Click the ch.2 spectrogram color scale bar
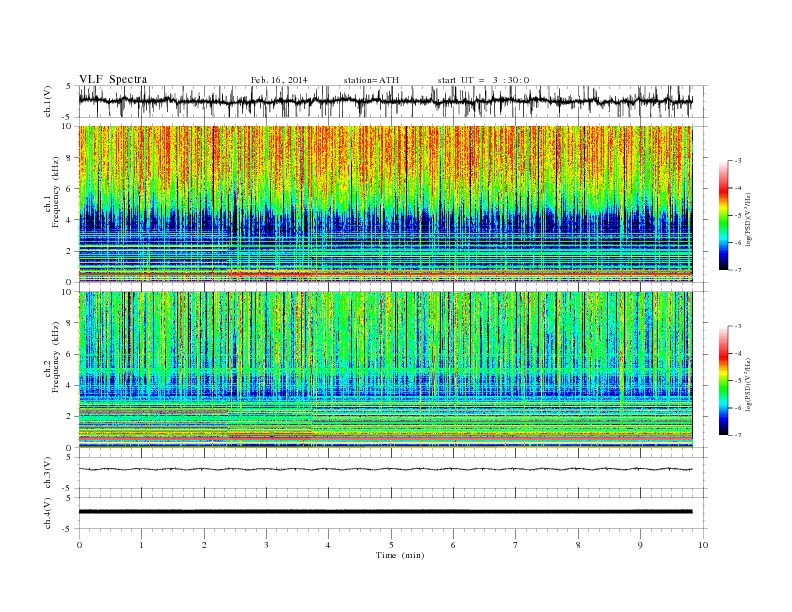 coord(723,380)
